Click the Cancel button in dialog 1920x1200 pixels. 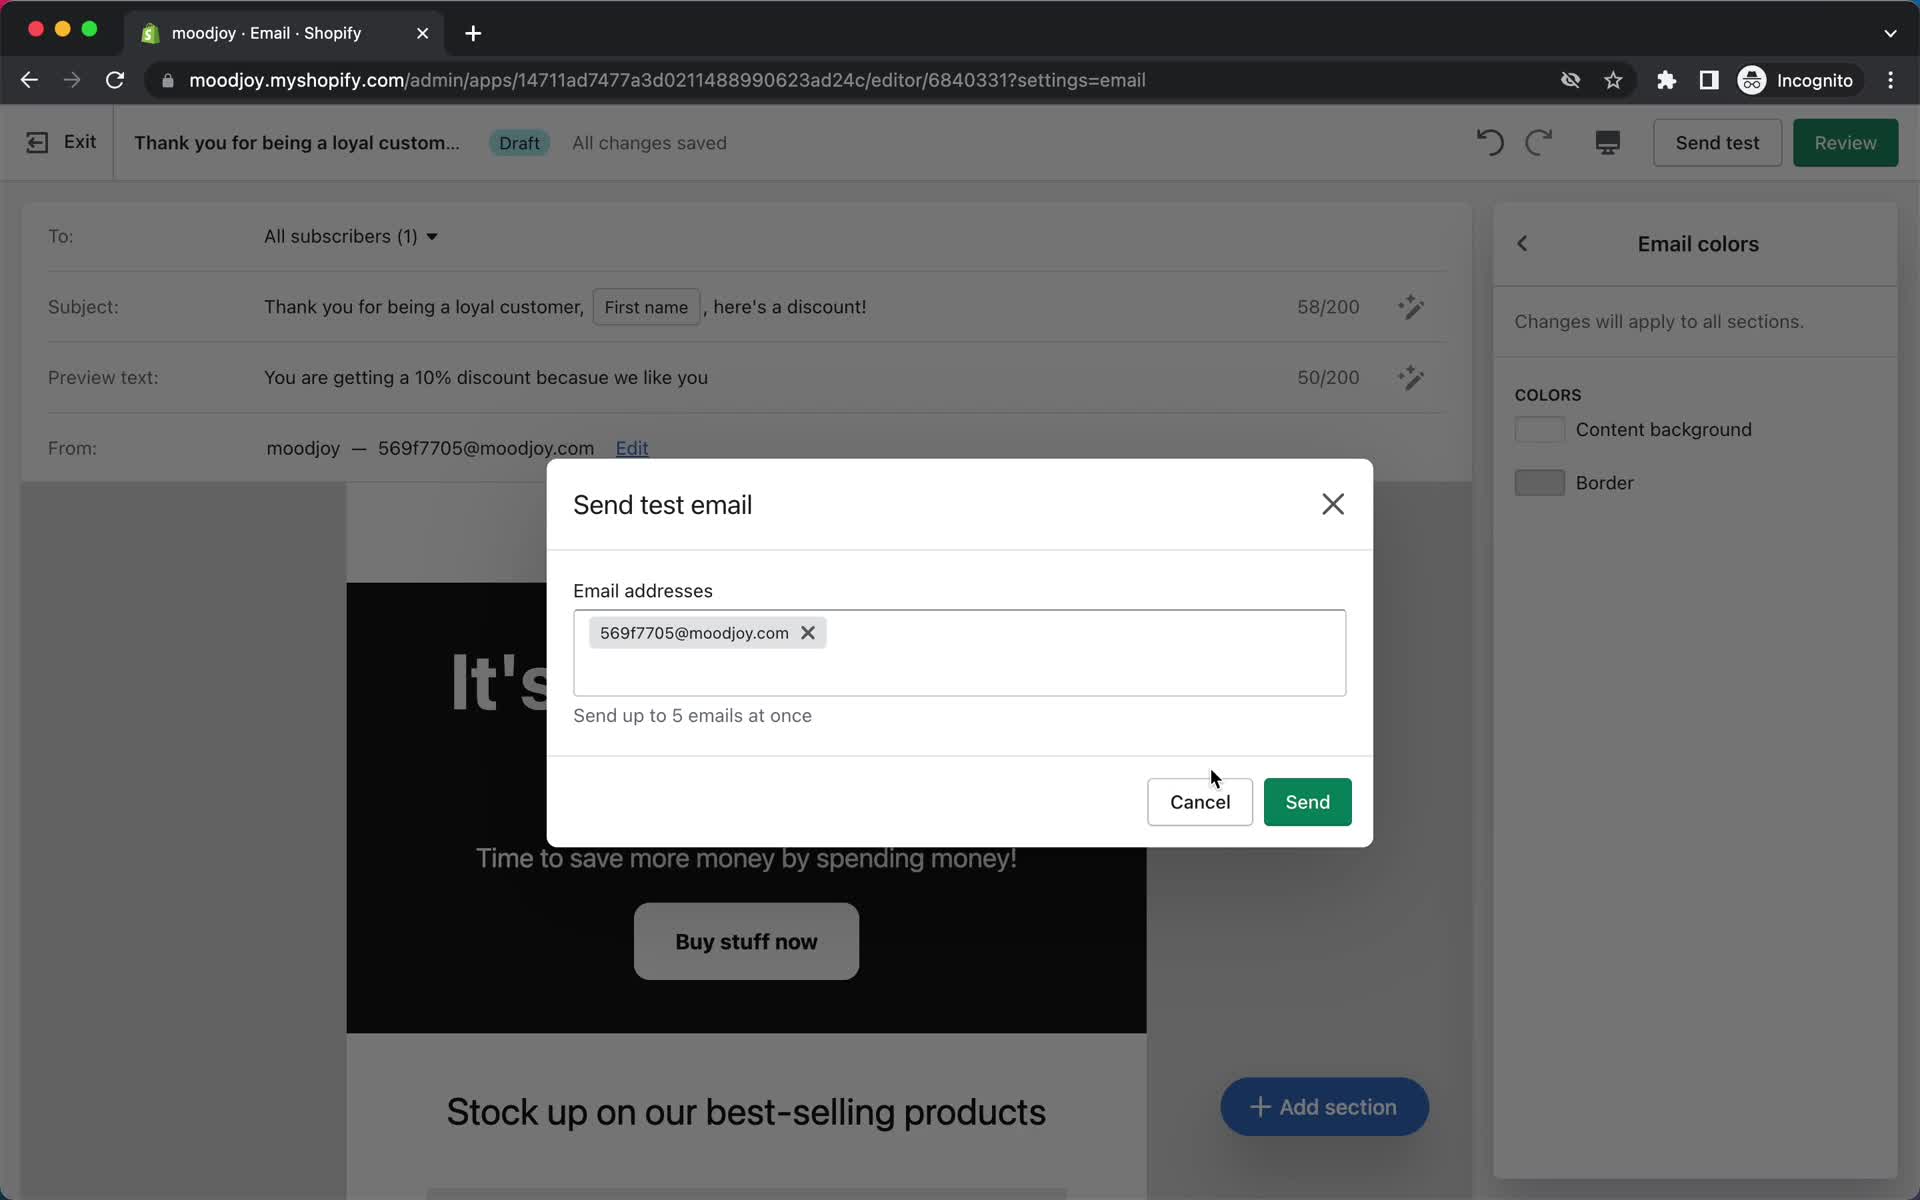tap(1200, 802)
